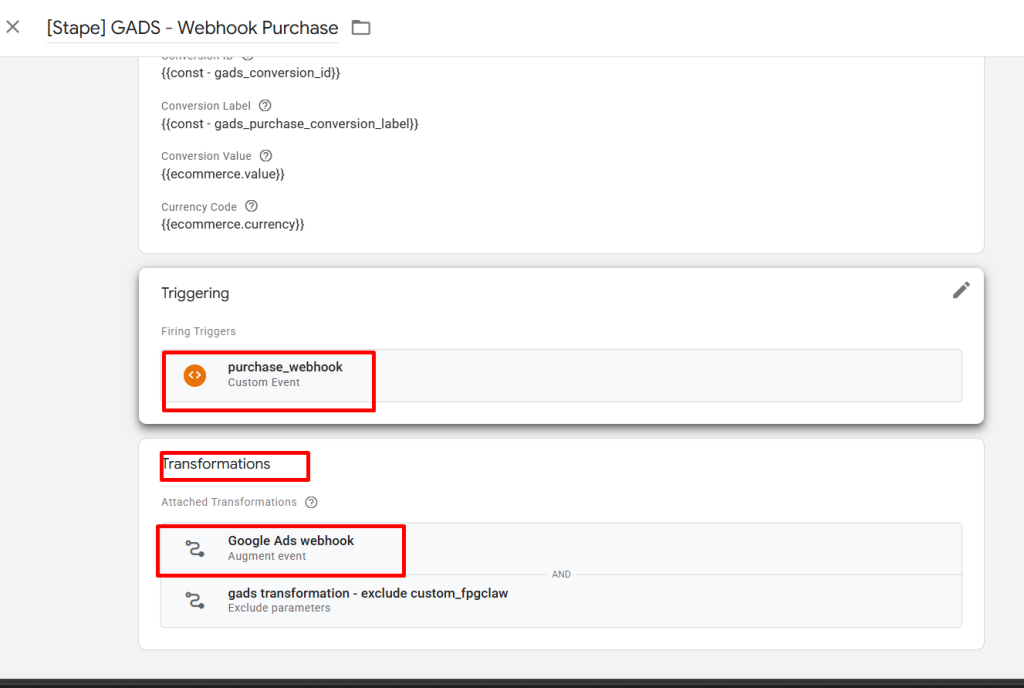Open gads transformation - exclude custom_fpgclaw name
The height and width of the screenshot is (688, 1024).
click(367, 593)
